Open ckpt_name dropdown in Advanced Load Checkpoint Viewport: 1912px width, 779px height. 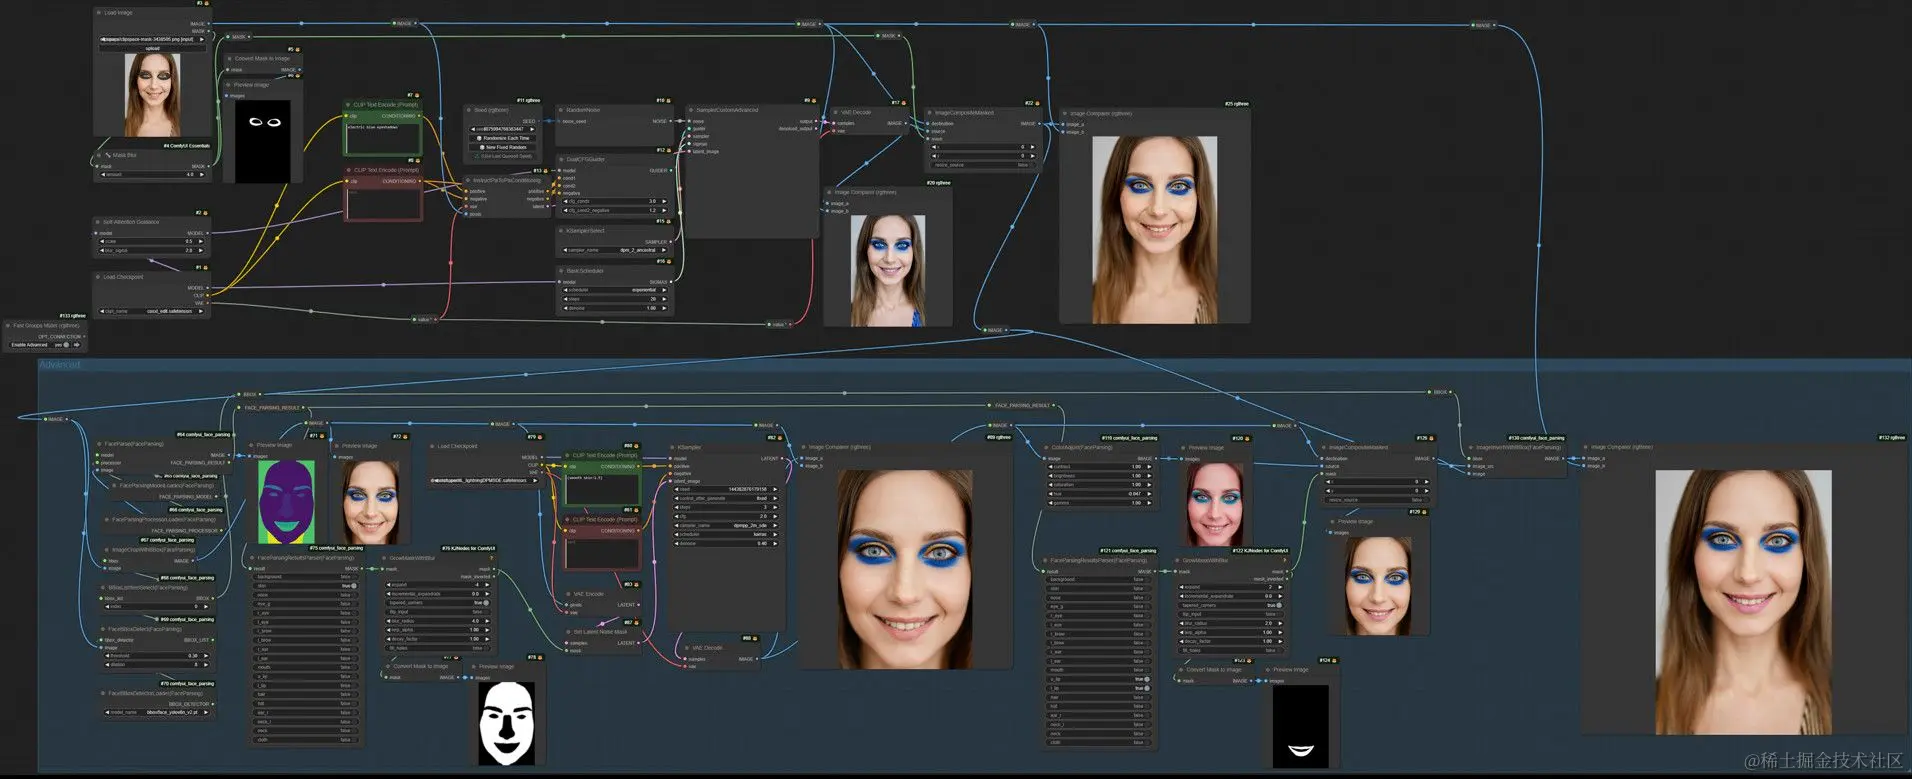[x=485, y=480]
